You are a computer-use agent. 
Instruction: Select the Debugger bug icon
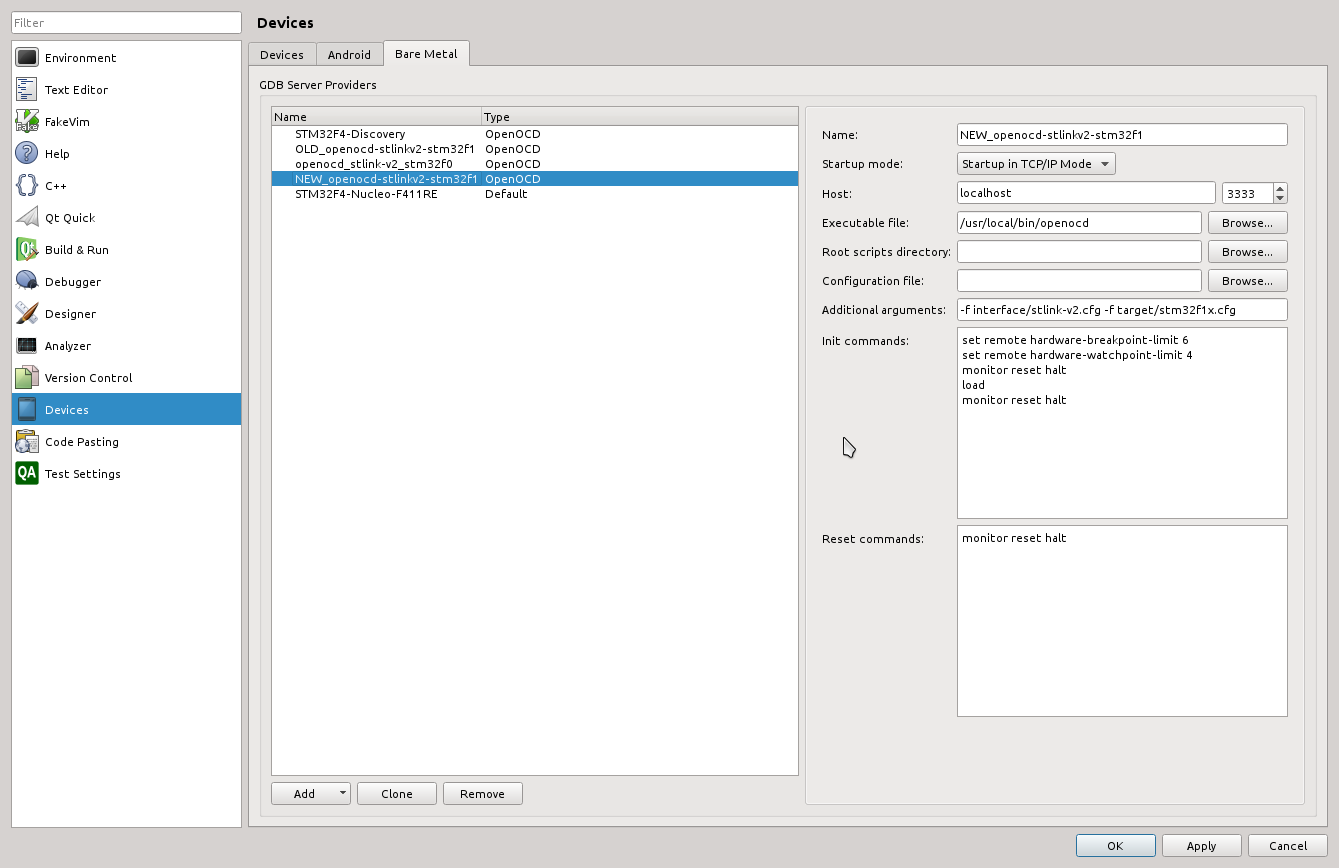click(x=27, y=282)
